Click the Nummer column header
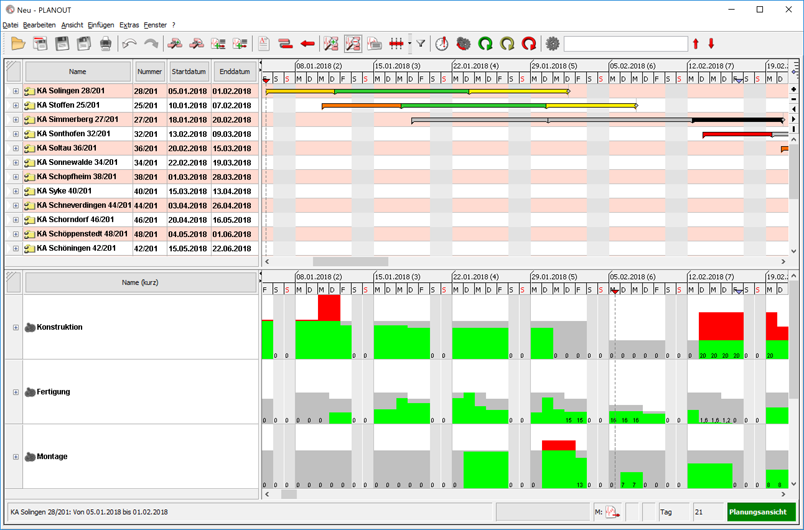804x530 pixels. (x=150, y=72)
